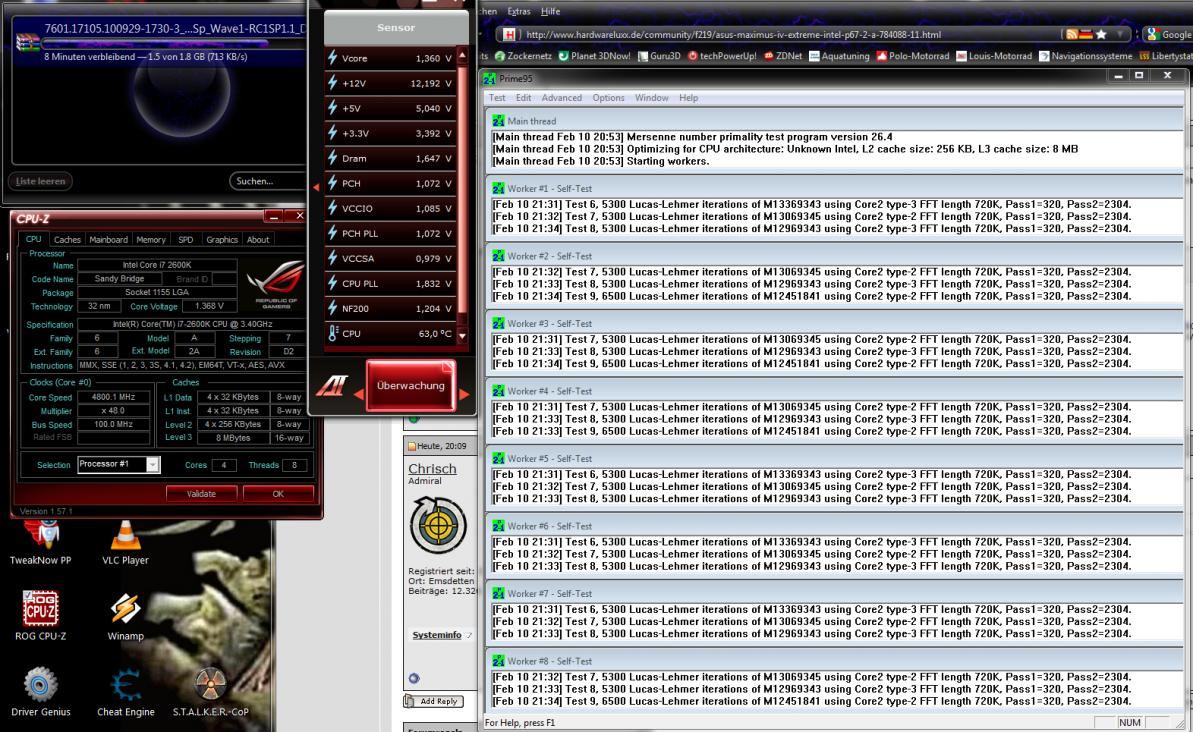The image size is (1193, 732).
Task: Click the Worker #5 Self-Test icon
Action: pos(498,458)
